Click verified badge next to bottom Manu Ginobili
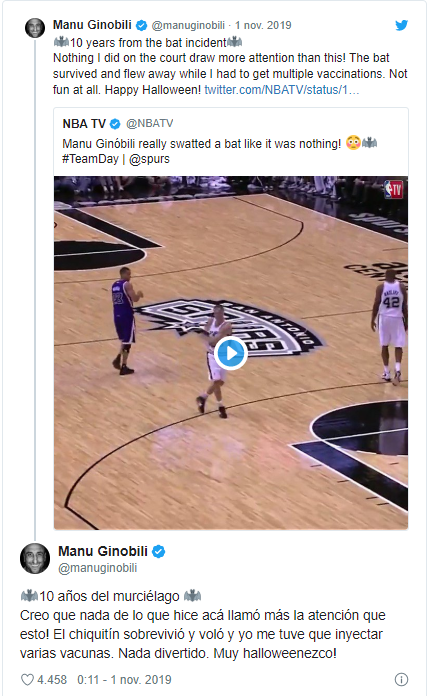The width and height of the screenshot is (428, 696). pos(159,551)
